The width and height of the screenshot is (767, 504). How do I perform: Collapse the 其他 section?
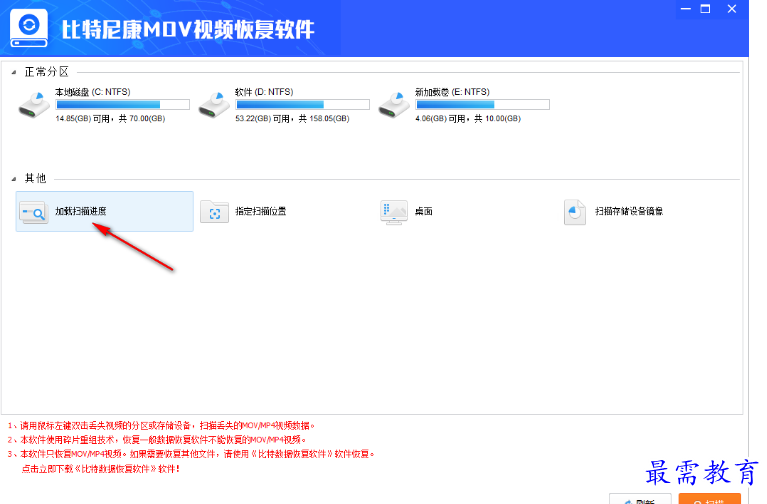pyautogui.click(x=14, y=179)
